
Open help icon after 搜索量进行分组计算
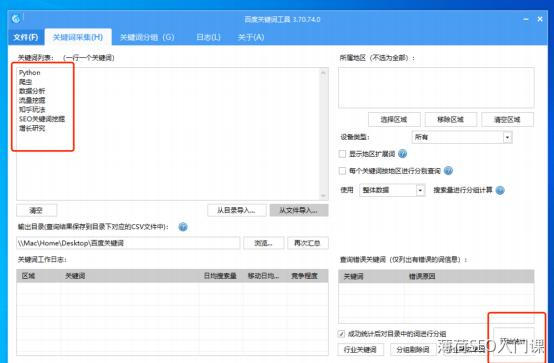click(x=500, y=190)
